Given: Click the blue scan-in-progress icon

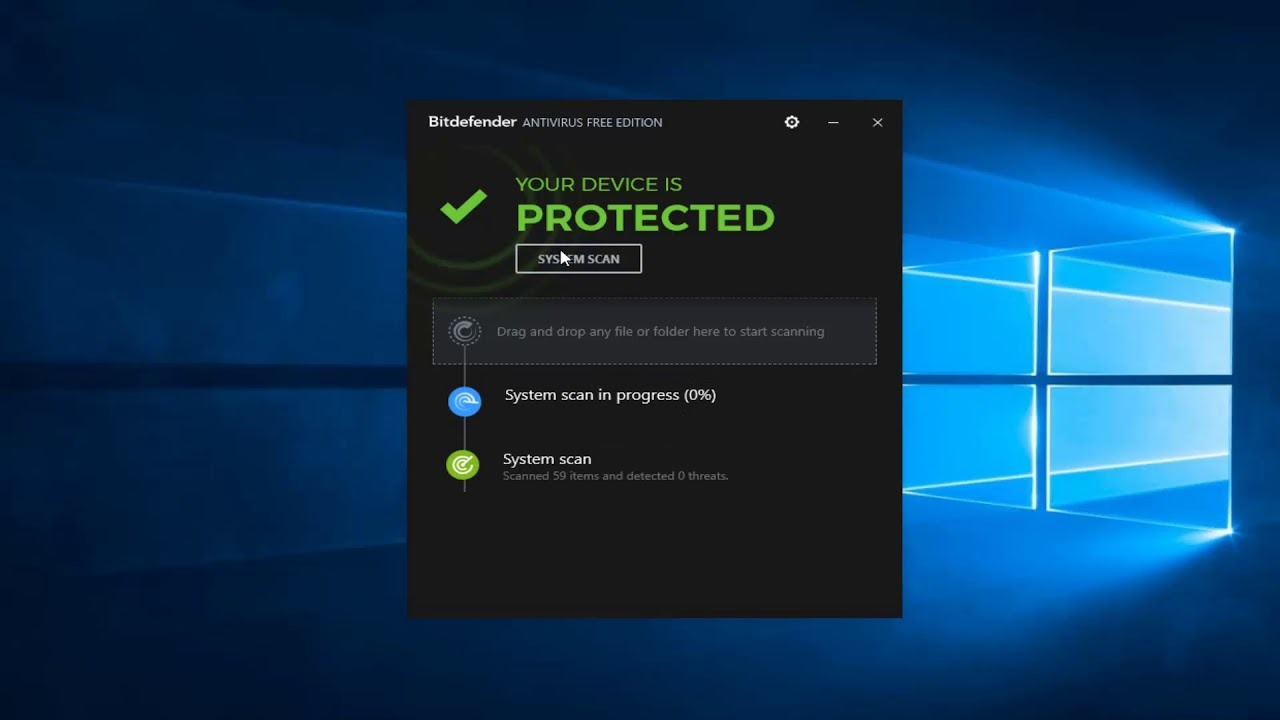Looking at the screenshot, I should [x=464, y=401].
